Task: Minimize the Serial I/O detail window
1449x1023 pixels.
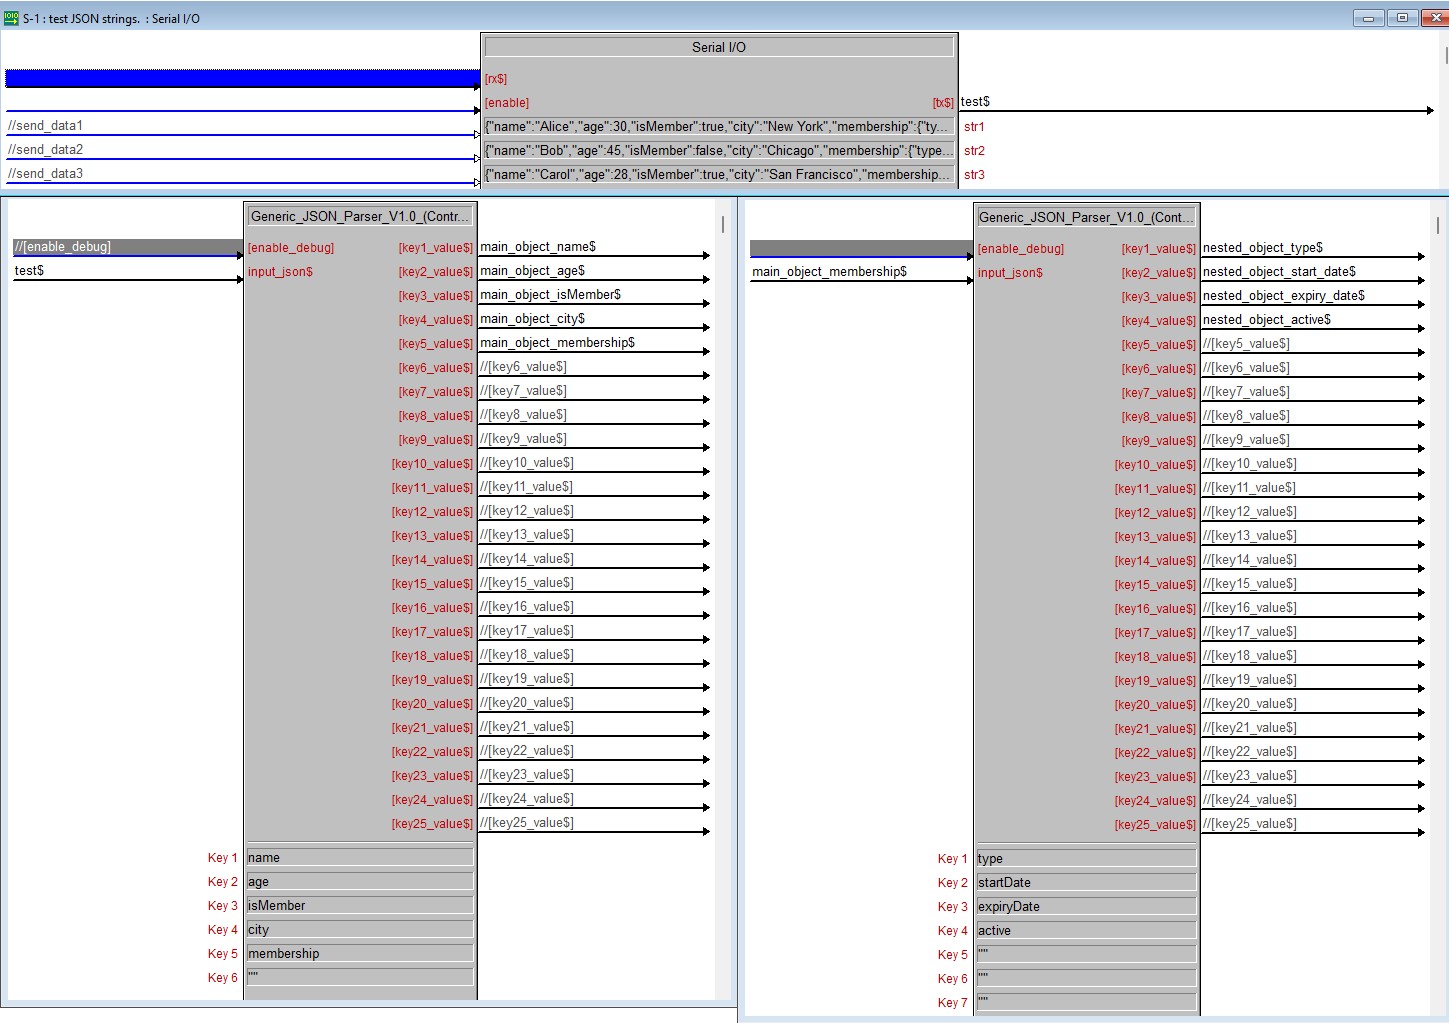Action: tap(1368, 18)
